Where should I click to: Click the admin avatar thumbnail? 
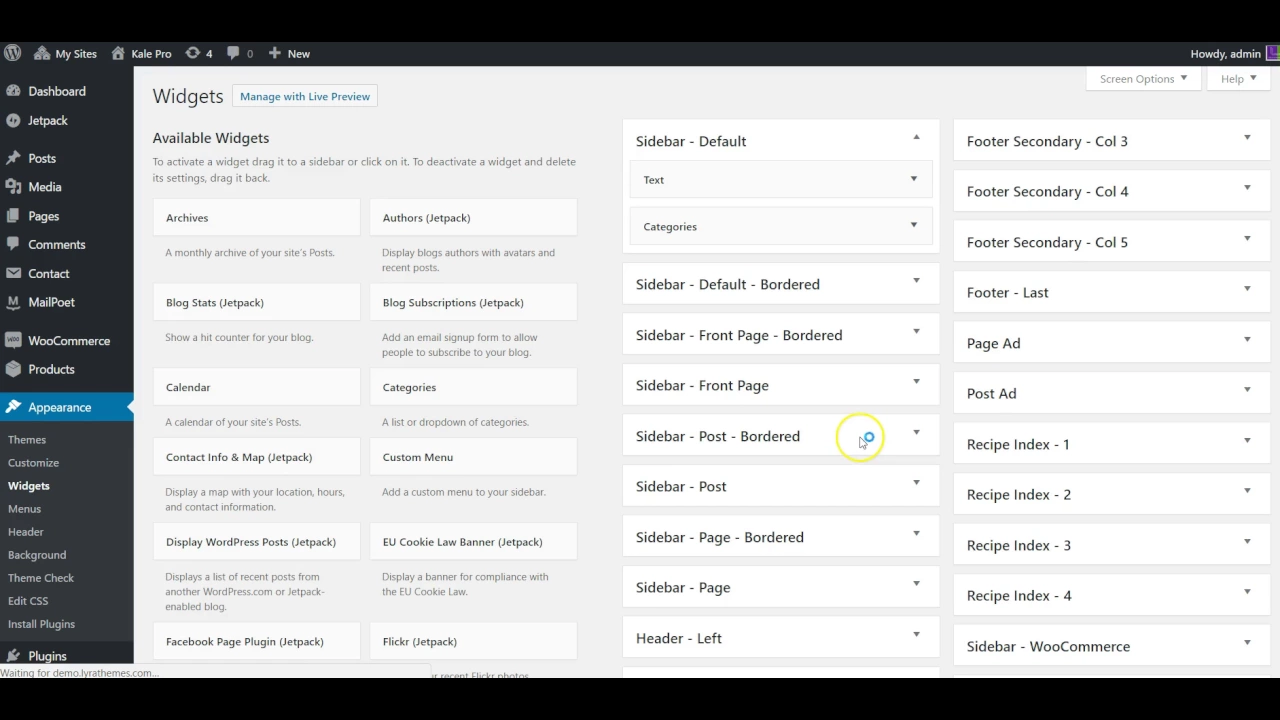1272,54
